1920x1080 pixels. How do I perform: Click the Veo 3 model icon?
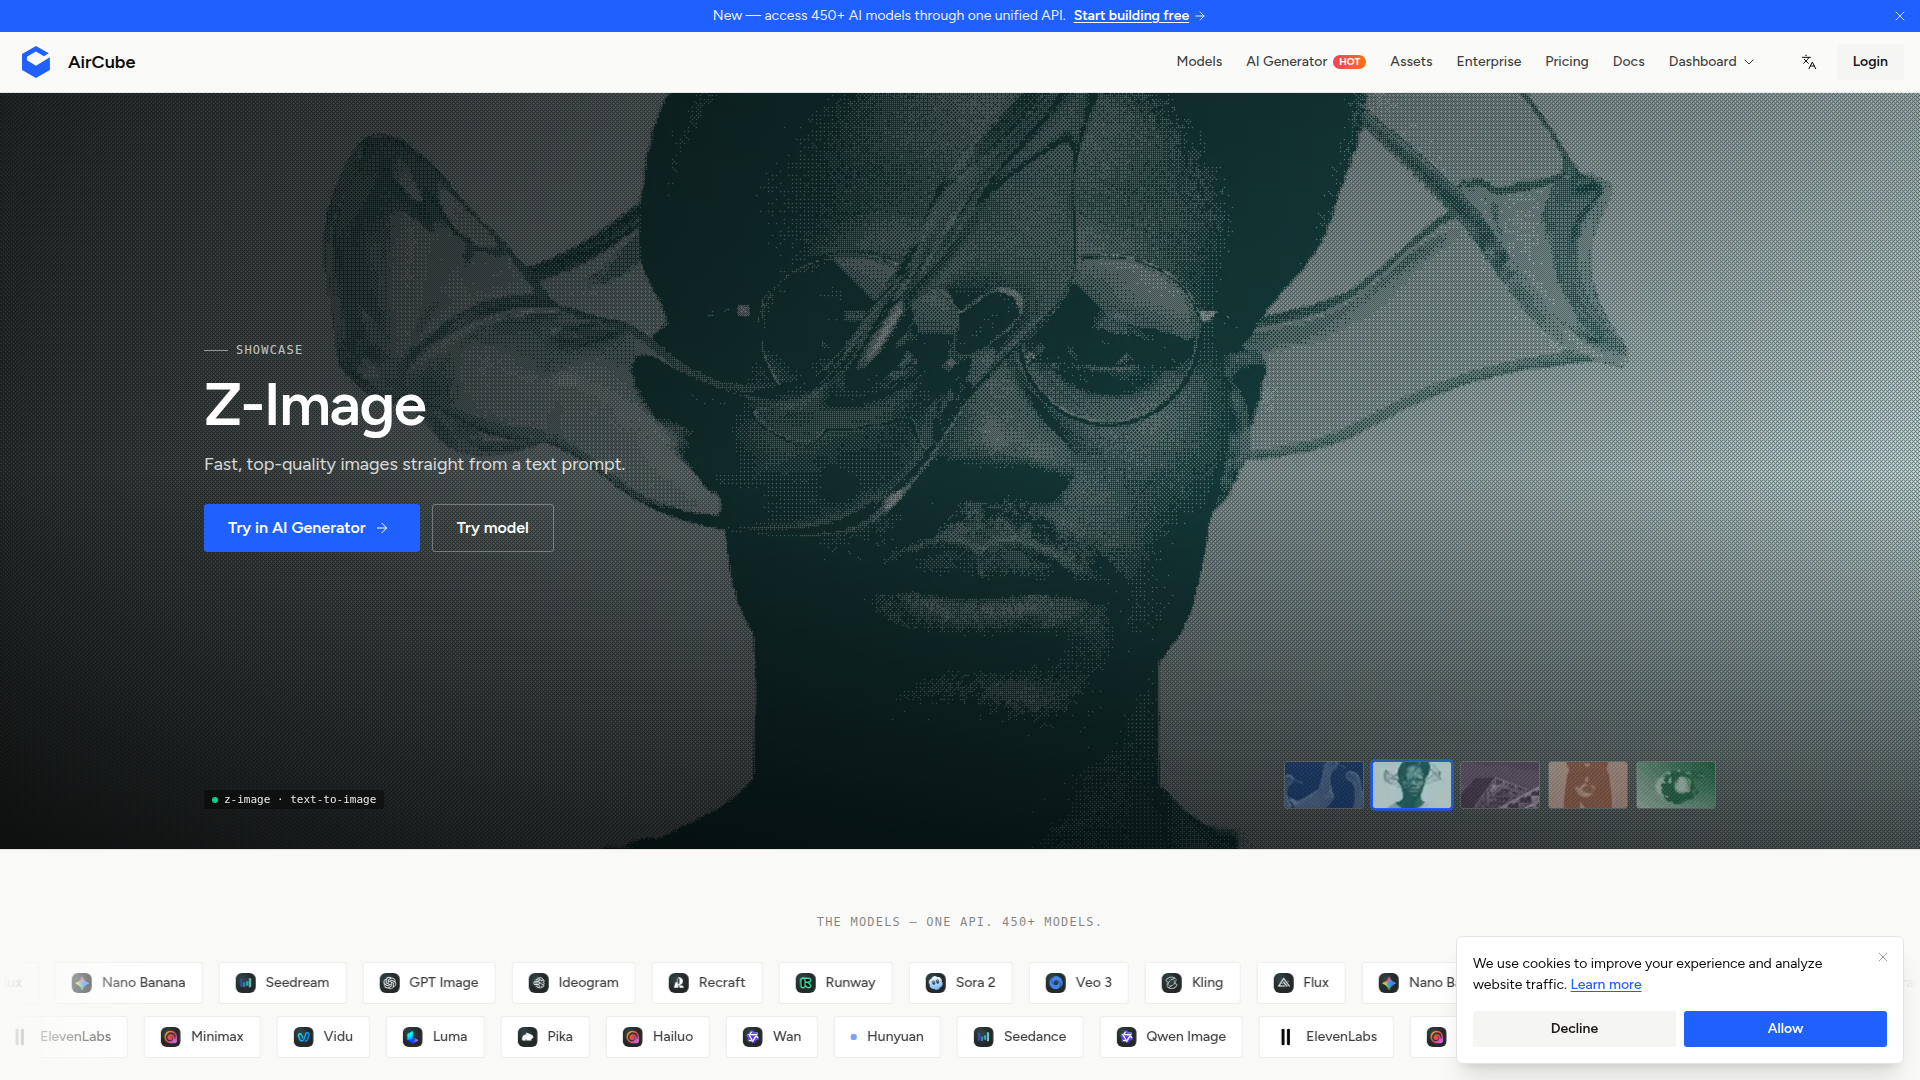[1055, 983]
